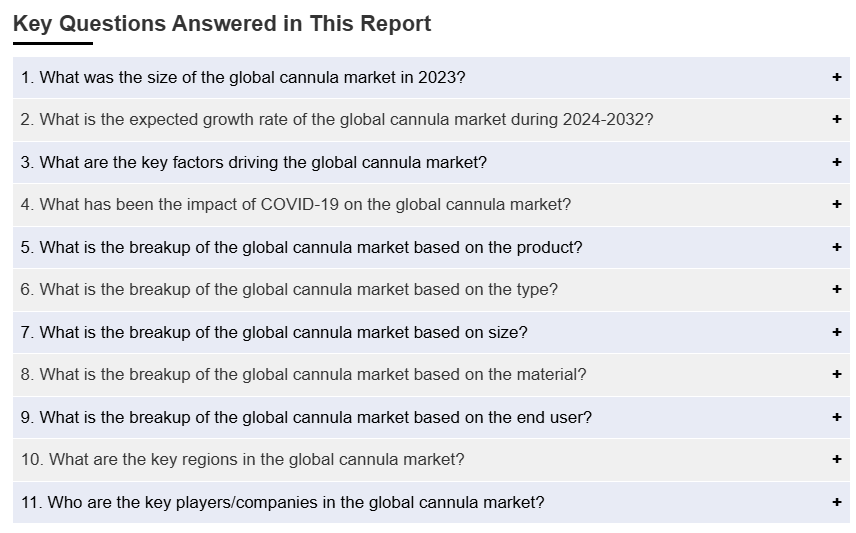The image size is (856, 533).
Task: Expand question 4 about impact of COVID-19
Action: (x=296, y=204)
